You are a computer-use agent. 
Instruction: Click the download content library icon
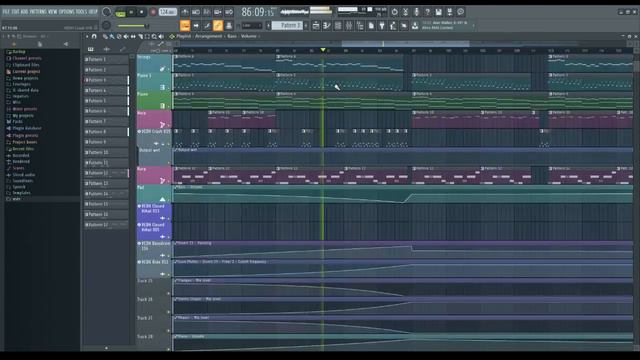(415, 26)
